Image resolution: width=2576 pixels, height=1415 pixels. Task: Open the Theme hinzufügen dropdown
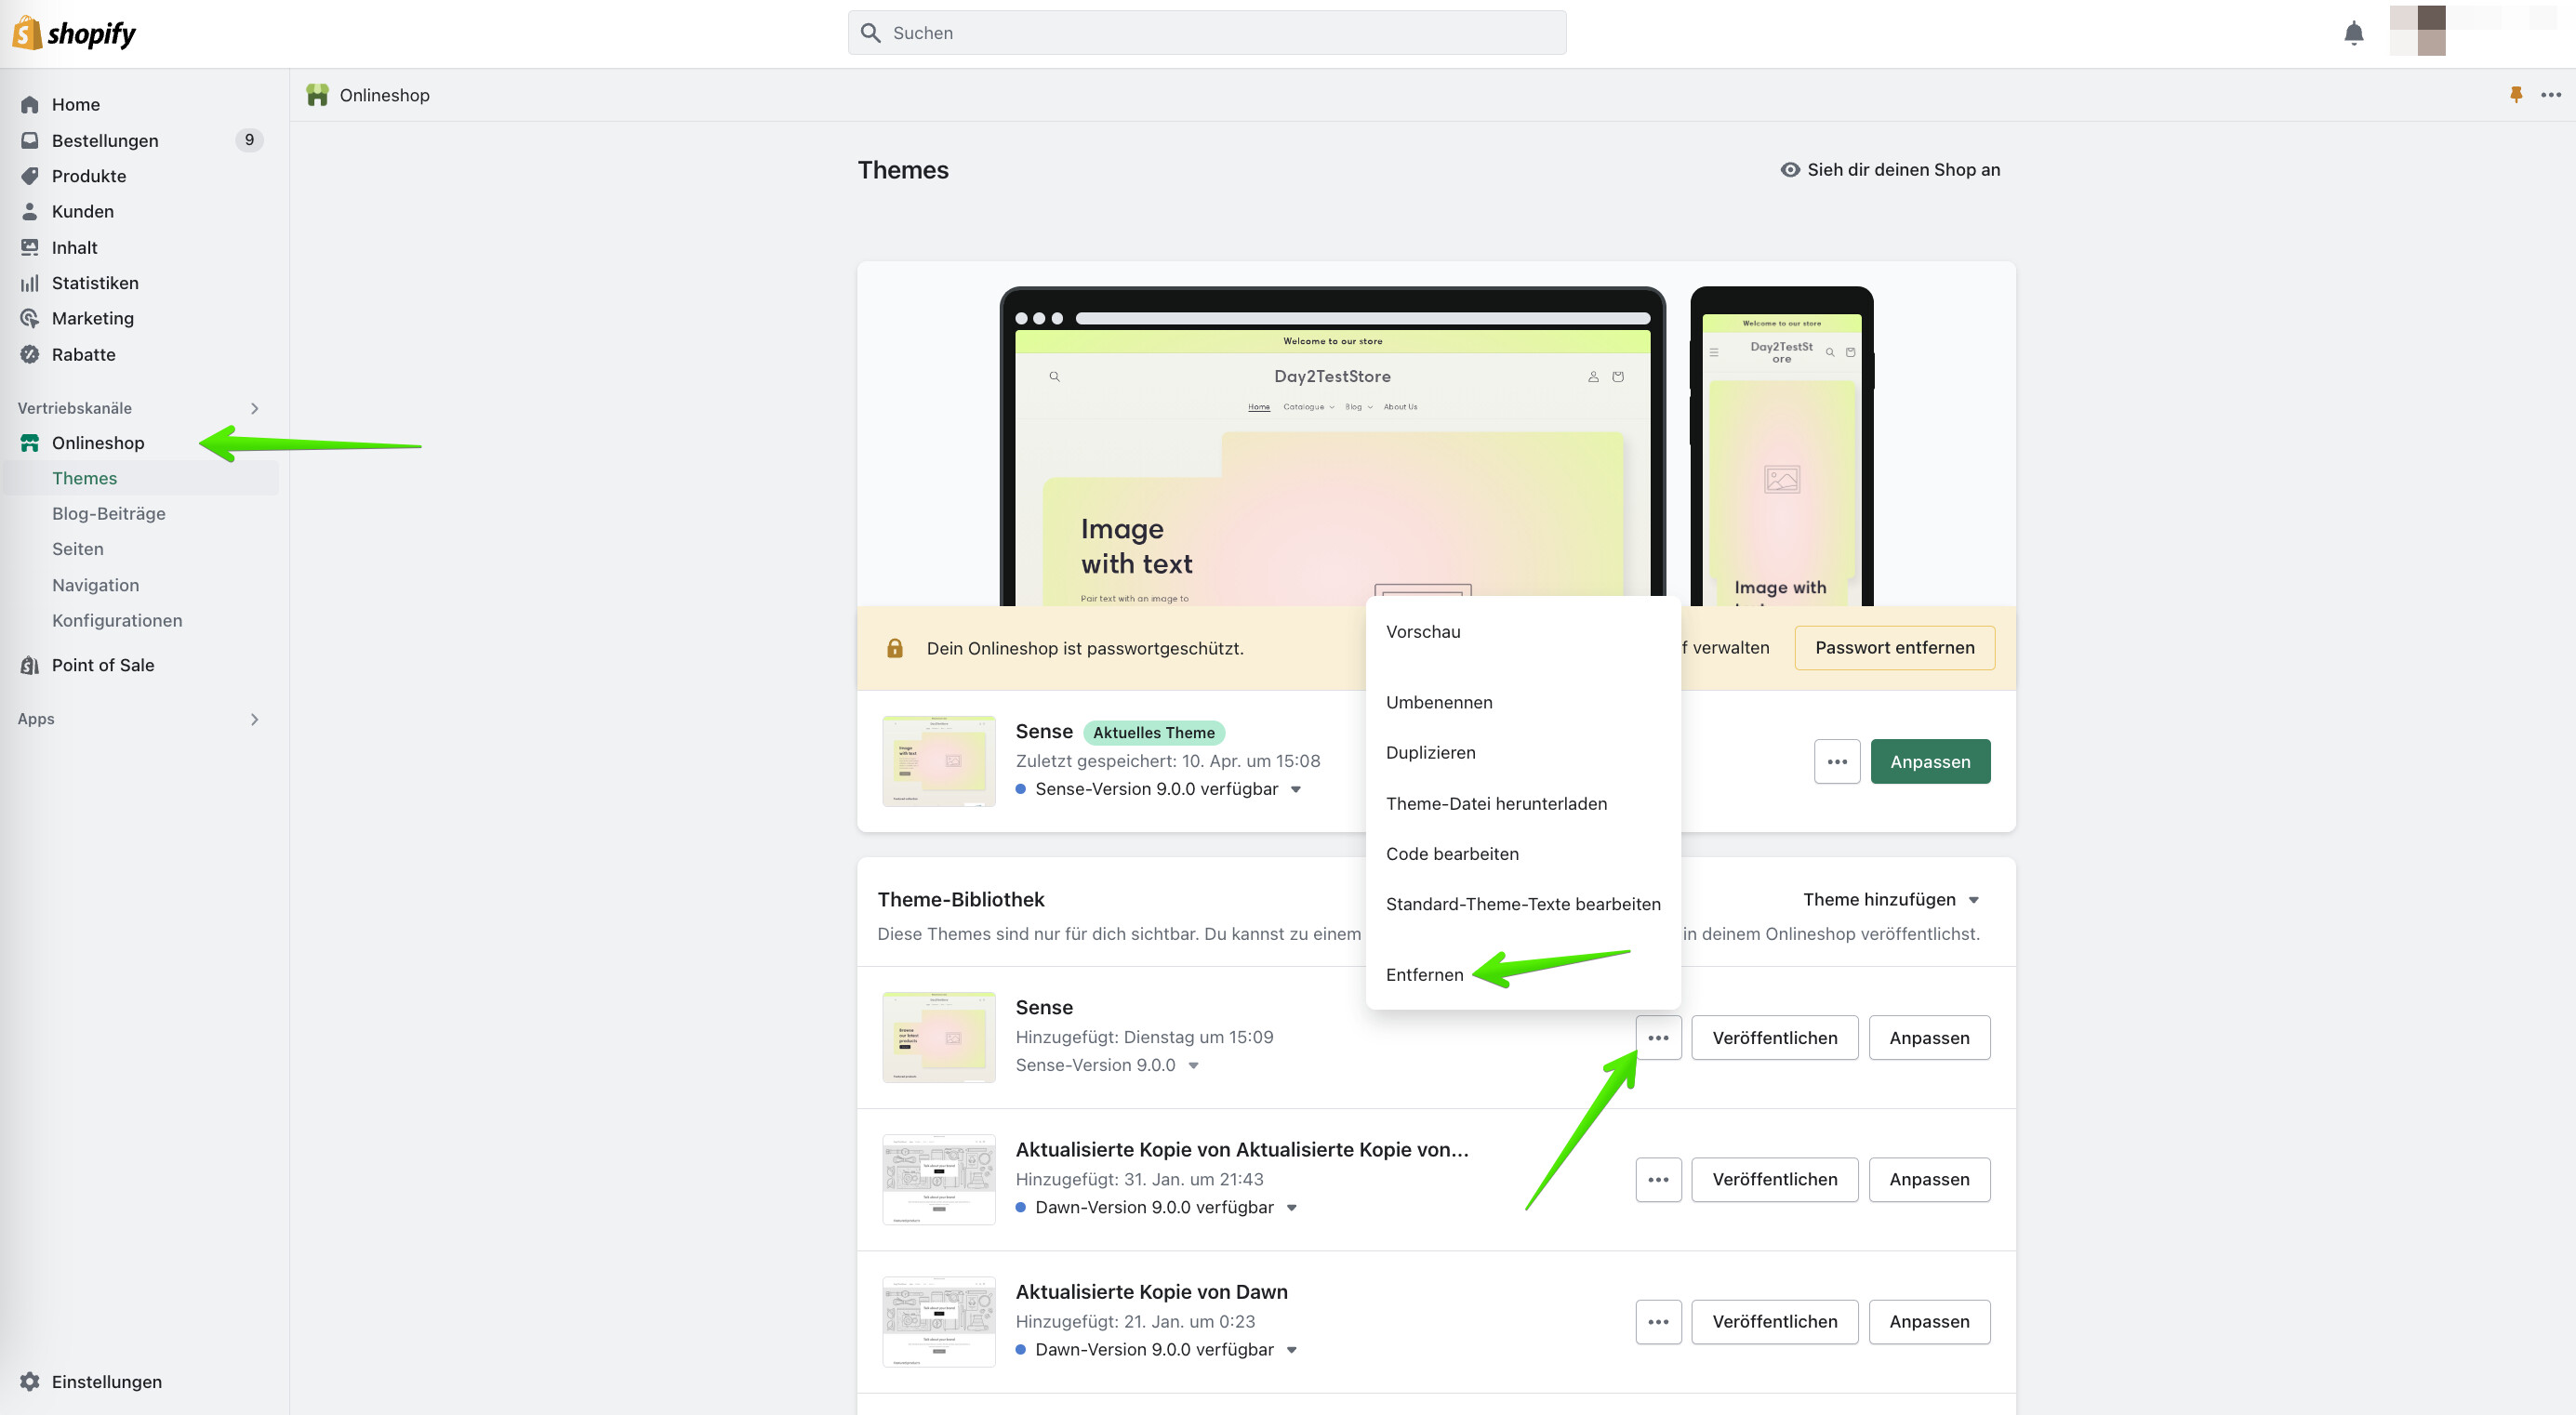[x=1890, y=899]
